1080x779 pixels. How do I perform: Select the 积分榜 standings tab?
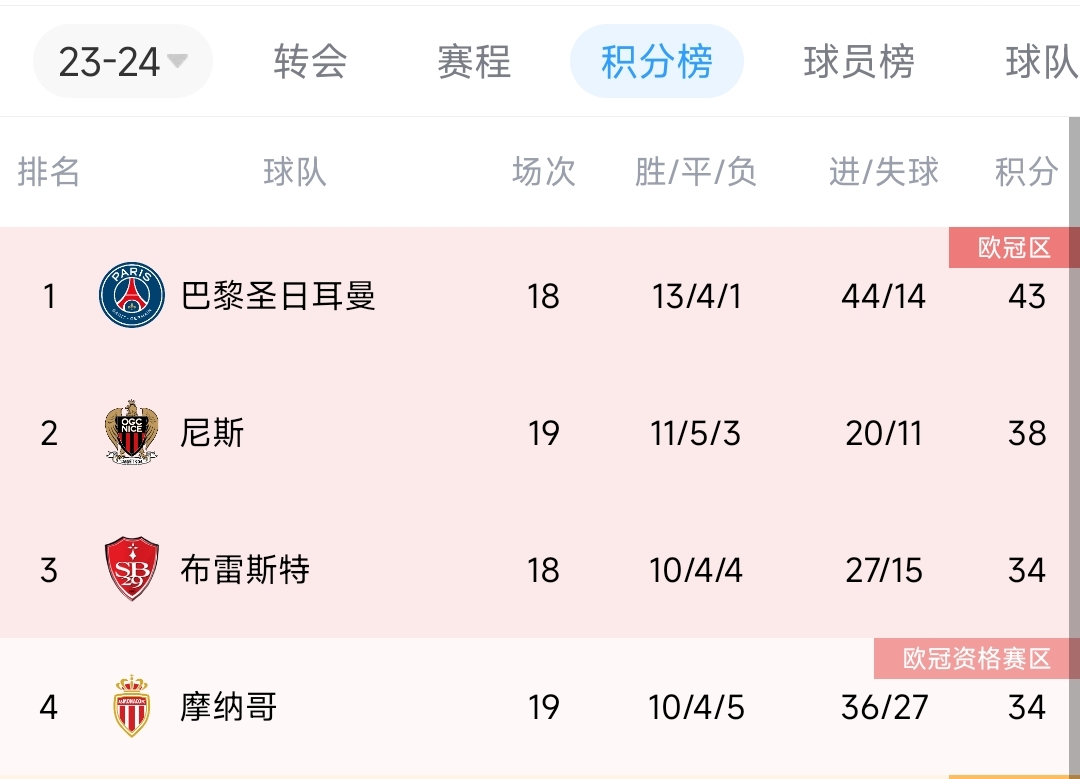click(x=656, y=61)
